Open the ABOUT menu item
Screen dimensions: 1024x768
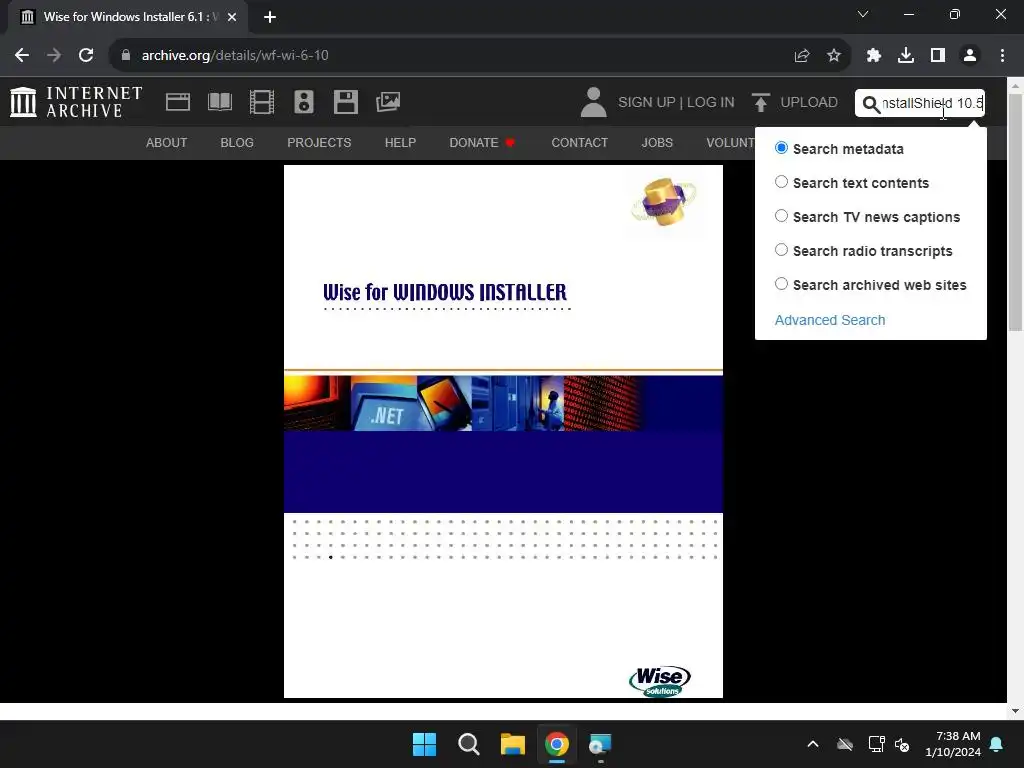click(x=167, y=142)
